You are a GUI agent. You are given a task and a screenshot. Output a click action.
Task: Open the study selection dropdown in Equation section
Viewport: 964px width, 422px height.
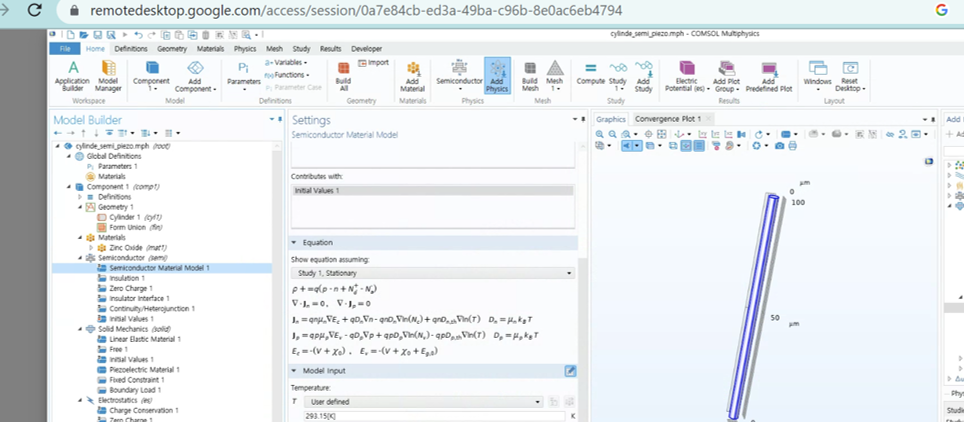(x=432, y=273)
